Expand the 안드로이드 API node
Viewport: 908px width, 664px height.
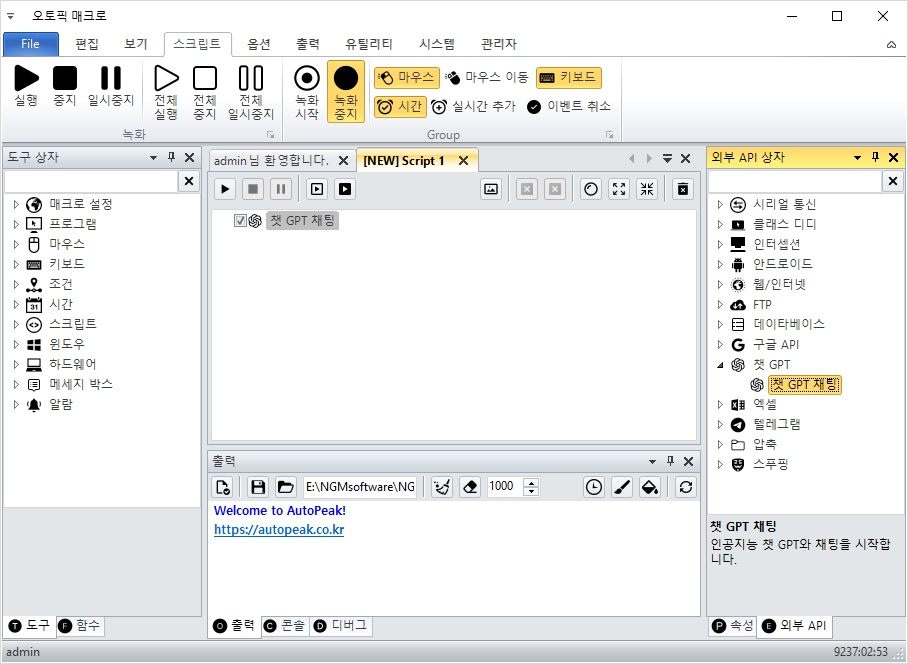720,265
